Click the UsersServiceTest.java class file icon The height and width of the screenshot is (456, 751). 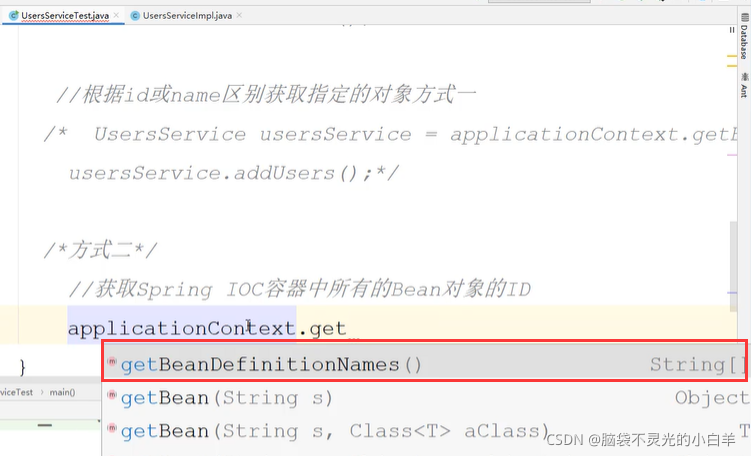coord(13,15)
